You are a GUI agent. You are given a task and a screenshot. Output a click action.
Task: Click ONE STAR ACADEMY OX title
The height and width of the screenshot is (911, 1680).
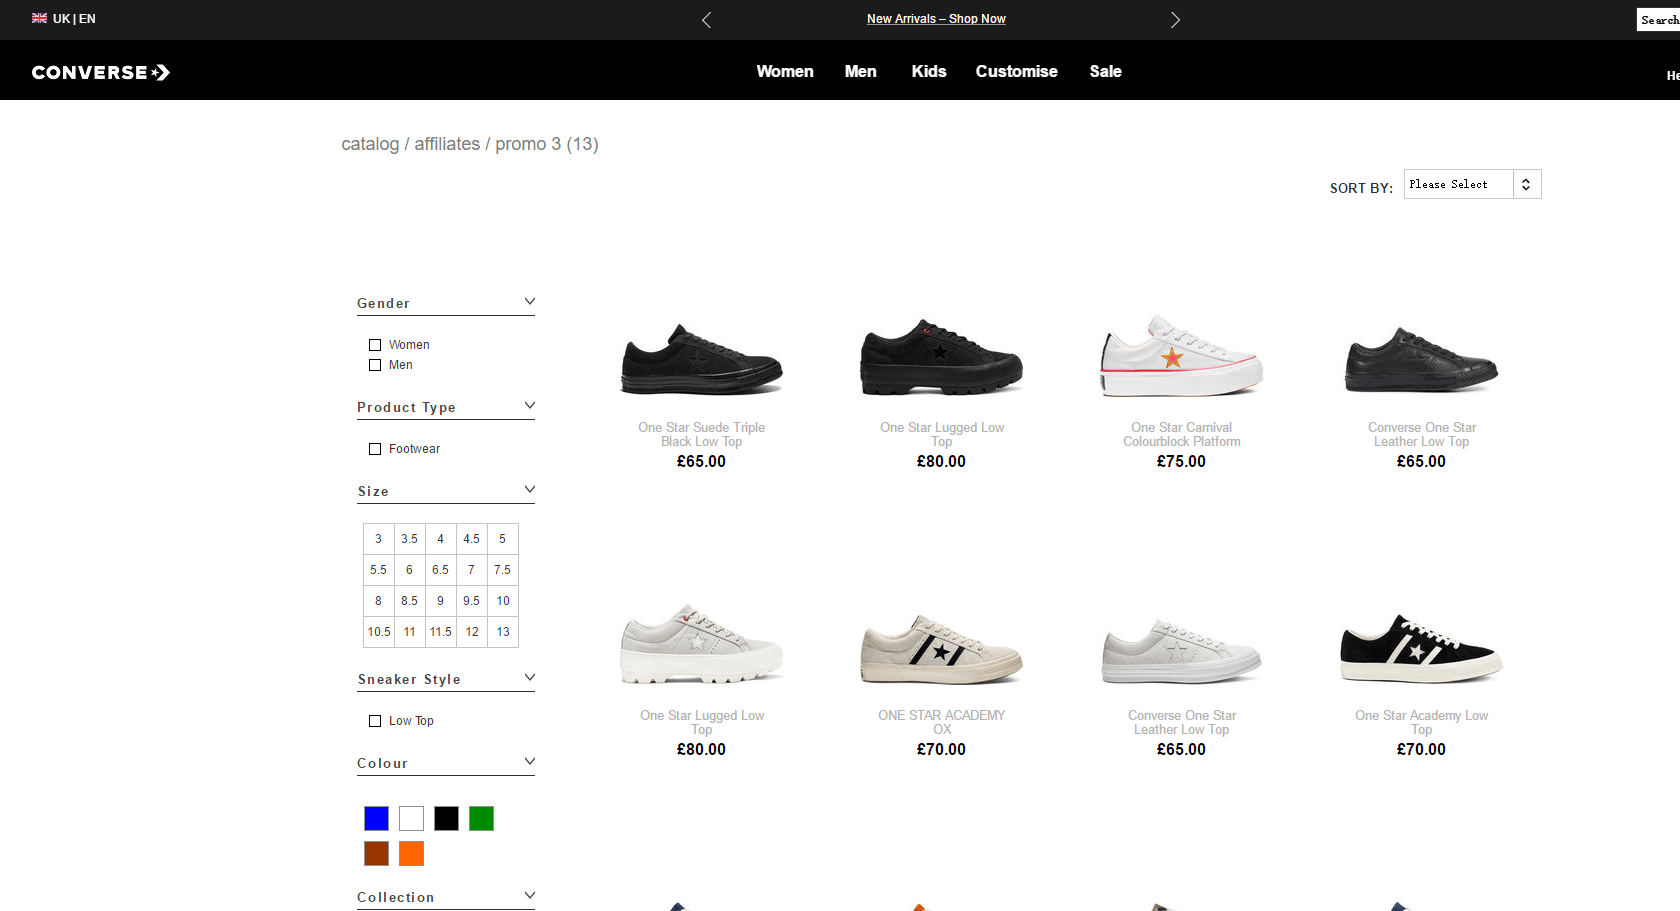pyautogui.click(x=942, y=722)
